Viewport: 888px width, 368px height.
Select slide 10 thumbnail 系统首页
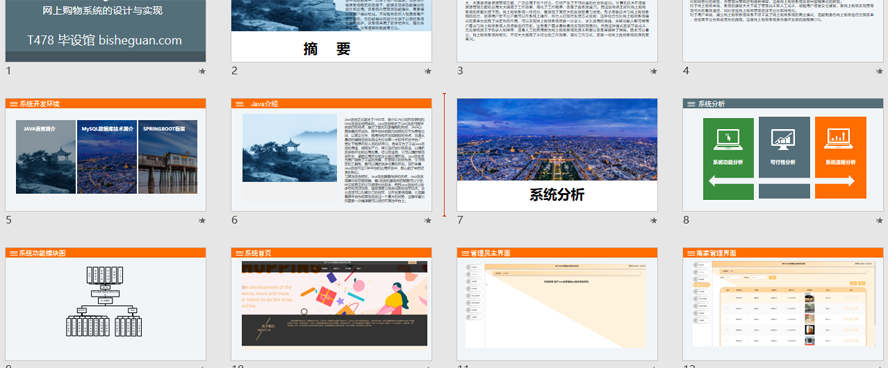click(331, 304)
